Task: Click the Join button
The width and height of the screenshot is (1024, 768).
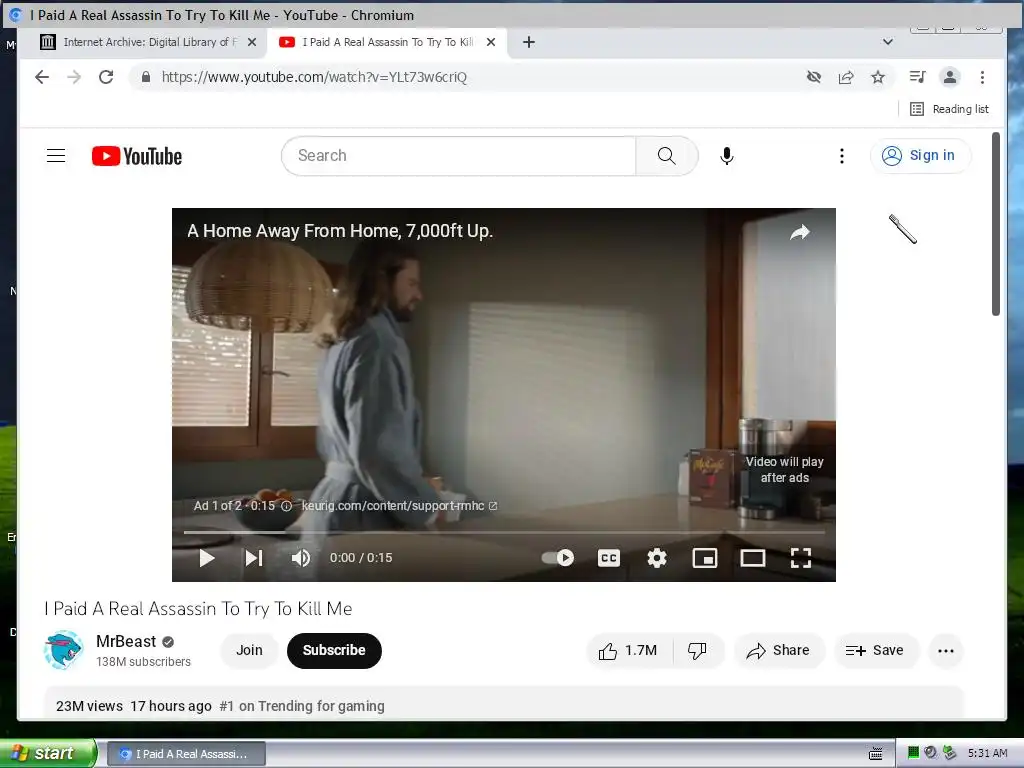Action: [249, 650]
